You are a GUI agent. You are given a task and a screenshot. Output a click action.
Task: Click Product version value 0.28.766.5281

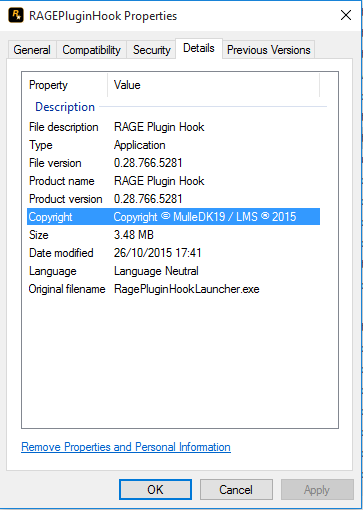coord(148,199)
